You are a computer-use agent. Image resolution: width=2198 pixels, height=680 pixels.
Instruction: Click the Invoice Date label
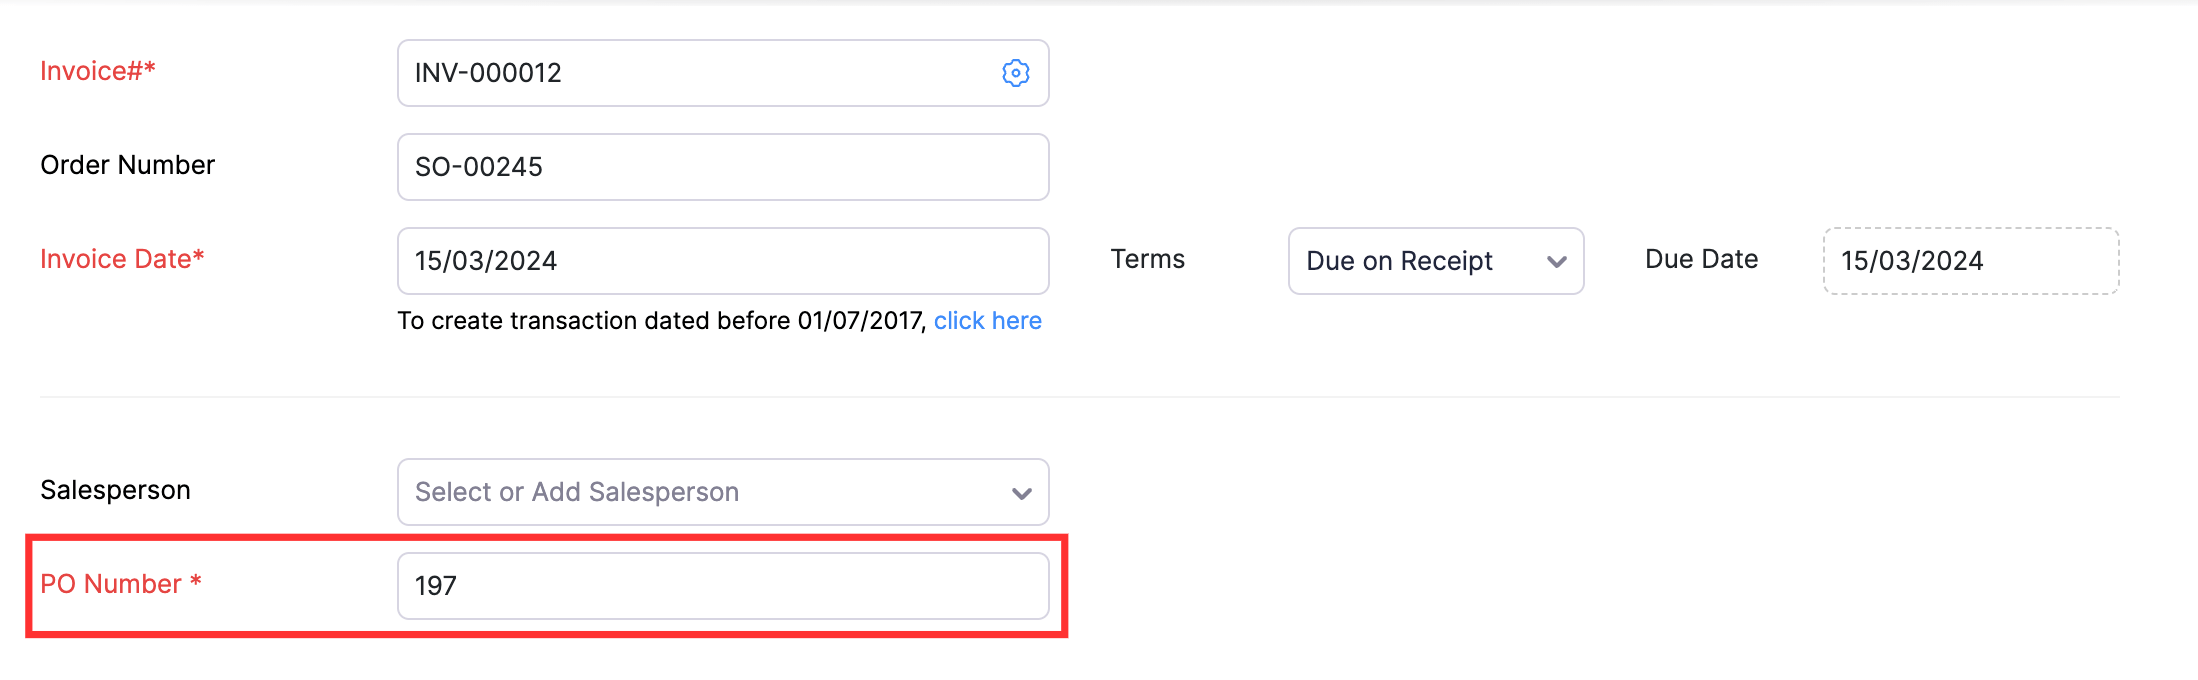coord(123,258)
